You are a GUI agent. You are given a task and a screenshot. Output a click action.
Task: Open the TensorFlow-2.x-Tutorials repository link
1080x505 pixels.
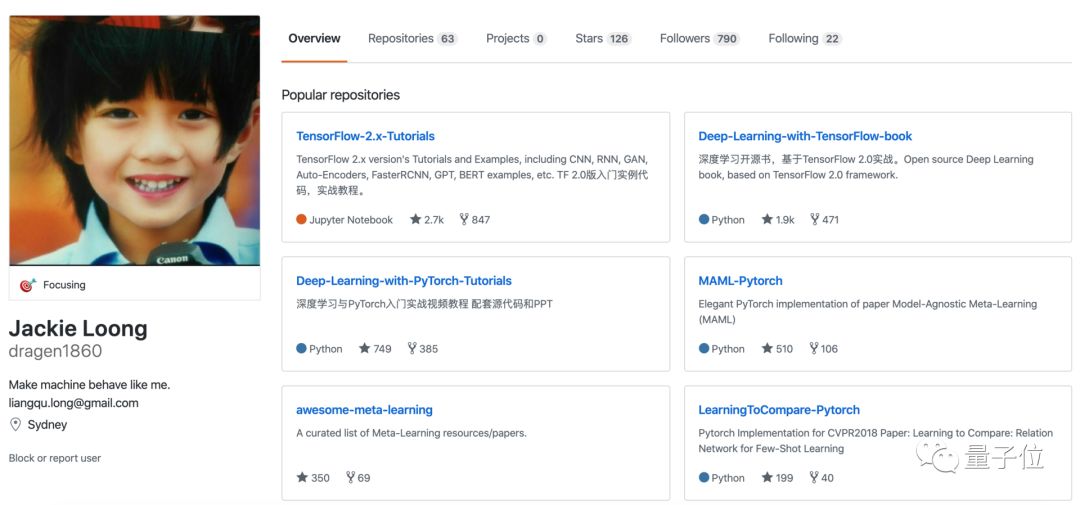365,136
